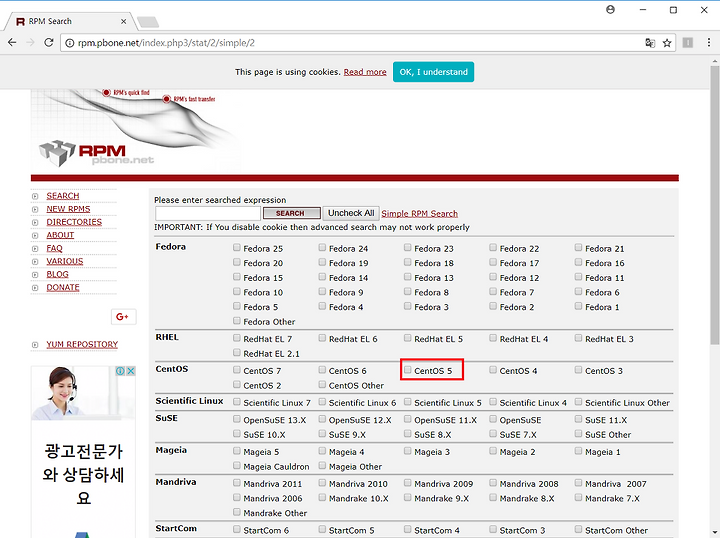Check the CentOS Other checkbox

pyautogui.click(x=322, y=384)
